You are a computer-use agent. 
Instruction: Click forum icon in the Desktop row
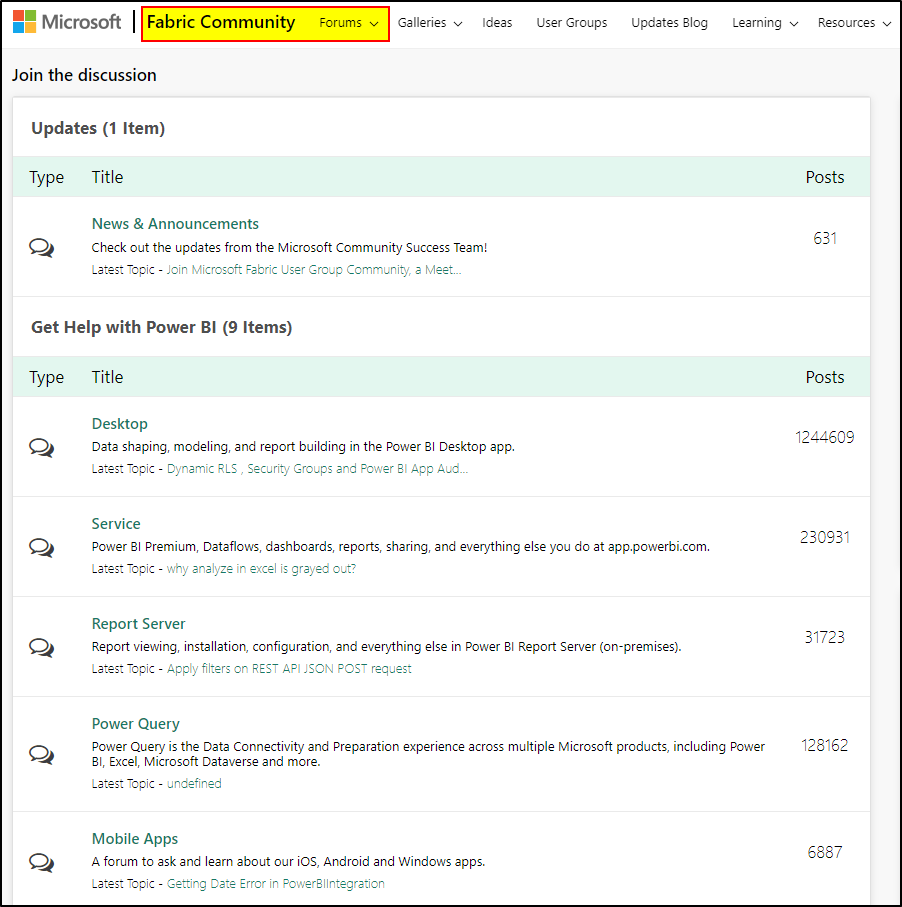pos(42,447)
